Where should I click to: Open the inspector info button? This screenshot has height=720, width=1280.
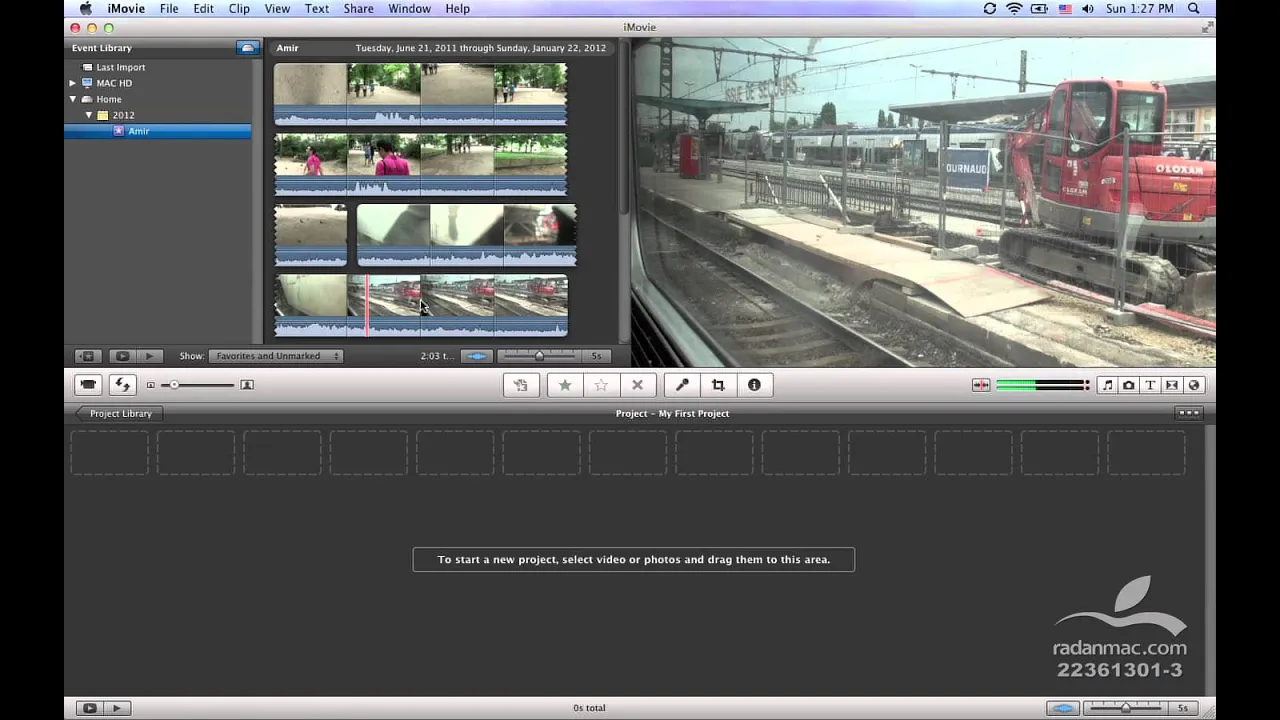coord(754,385)
